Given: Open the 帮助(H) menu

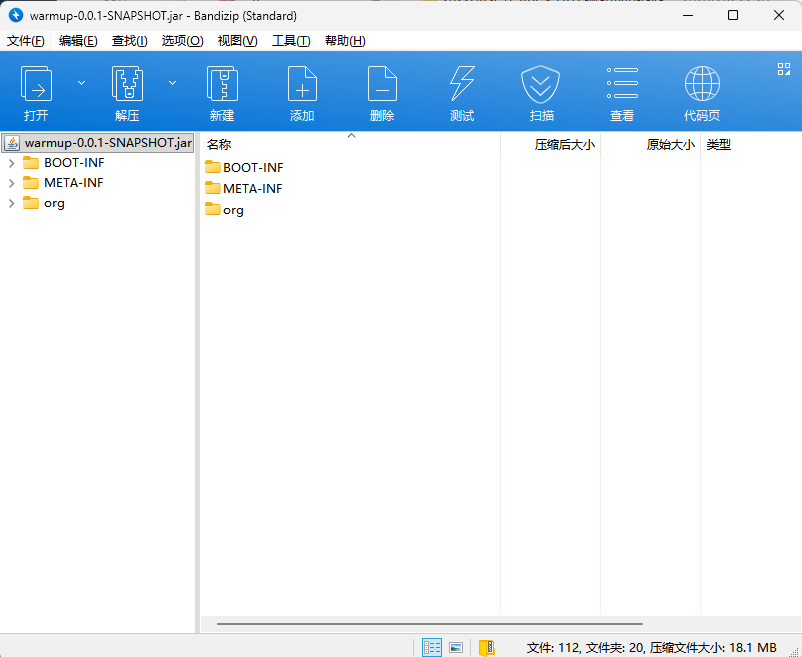Looking at the screenshot, I should coord(345,41).
